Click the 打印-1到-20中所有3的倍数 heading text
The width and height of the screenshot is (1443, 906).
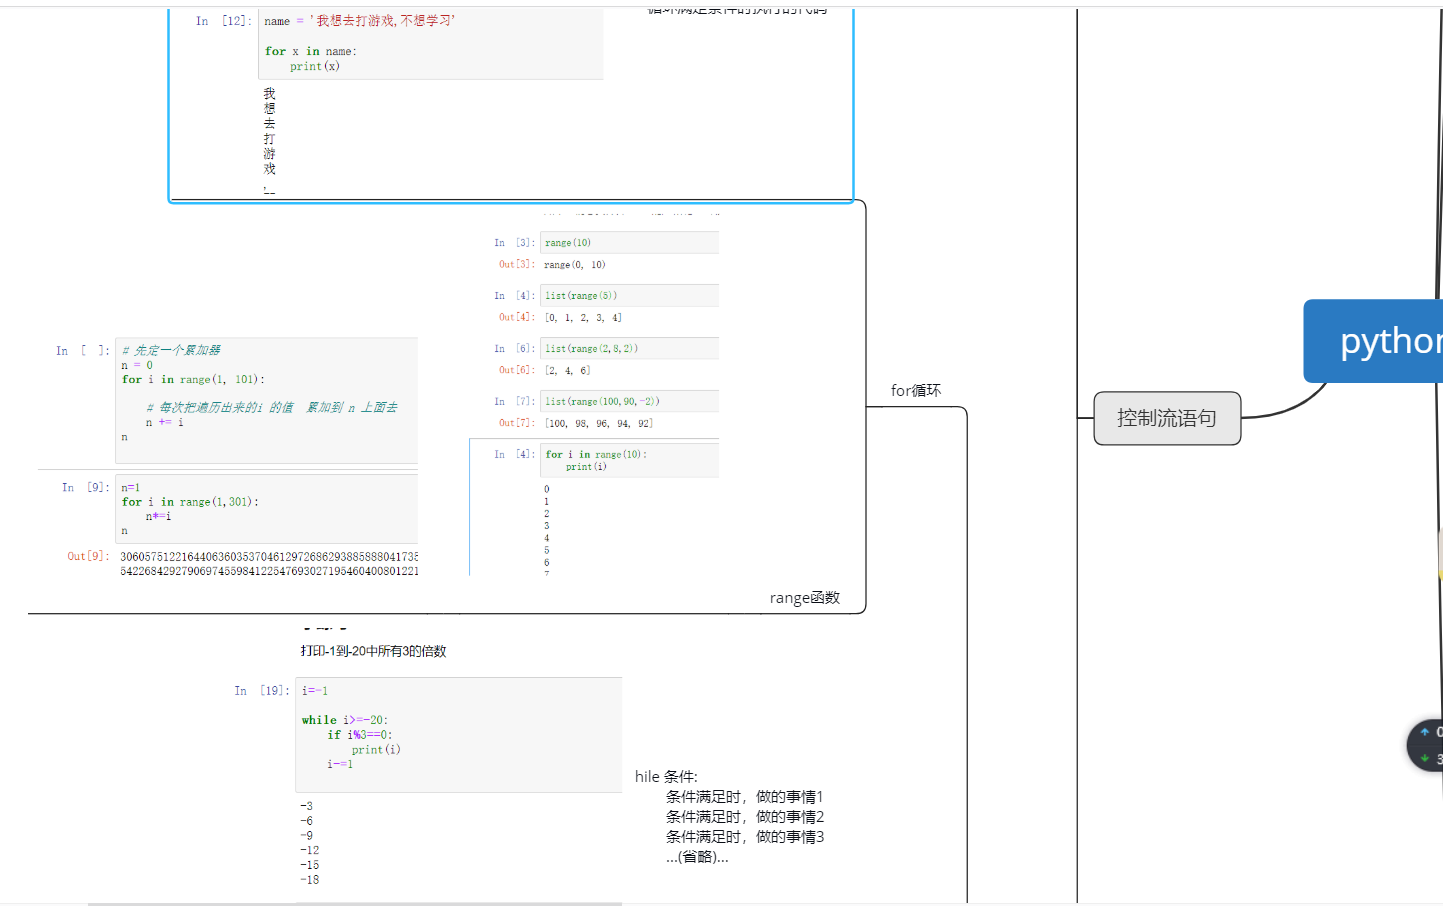pyautogui.click(x=373, y=651)
